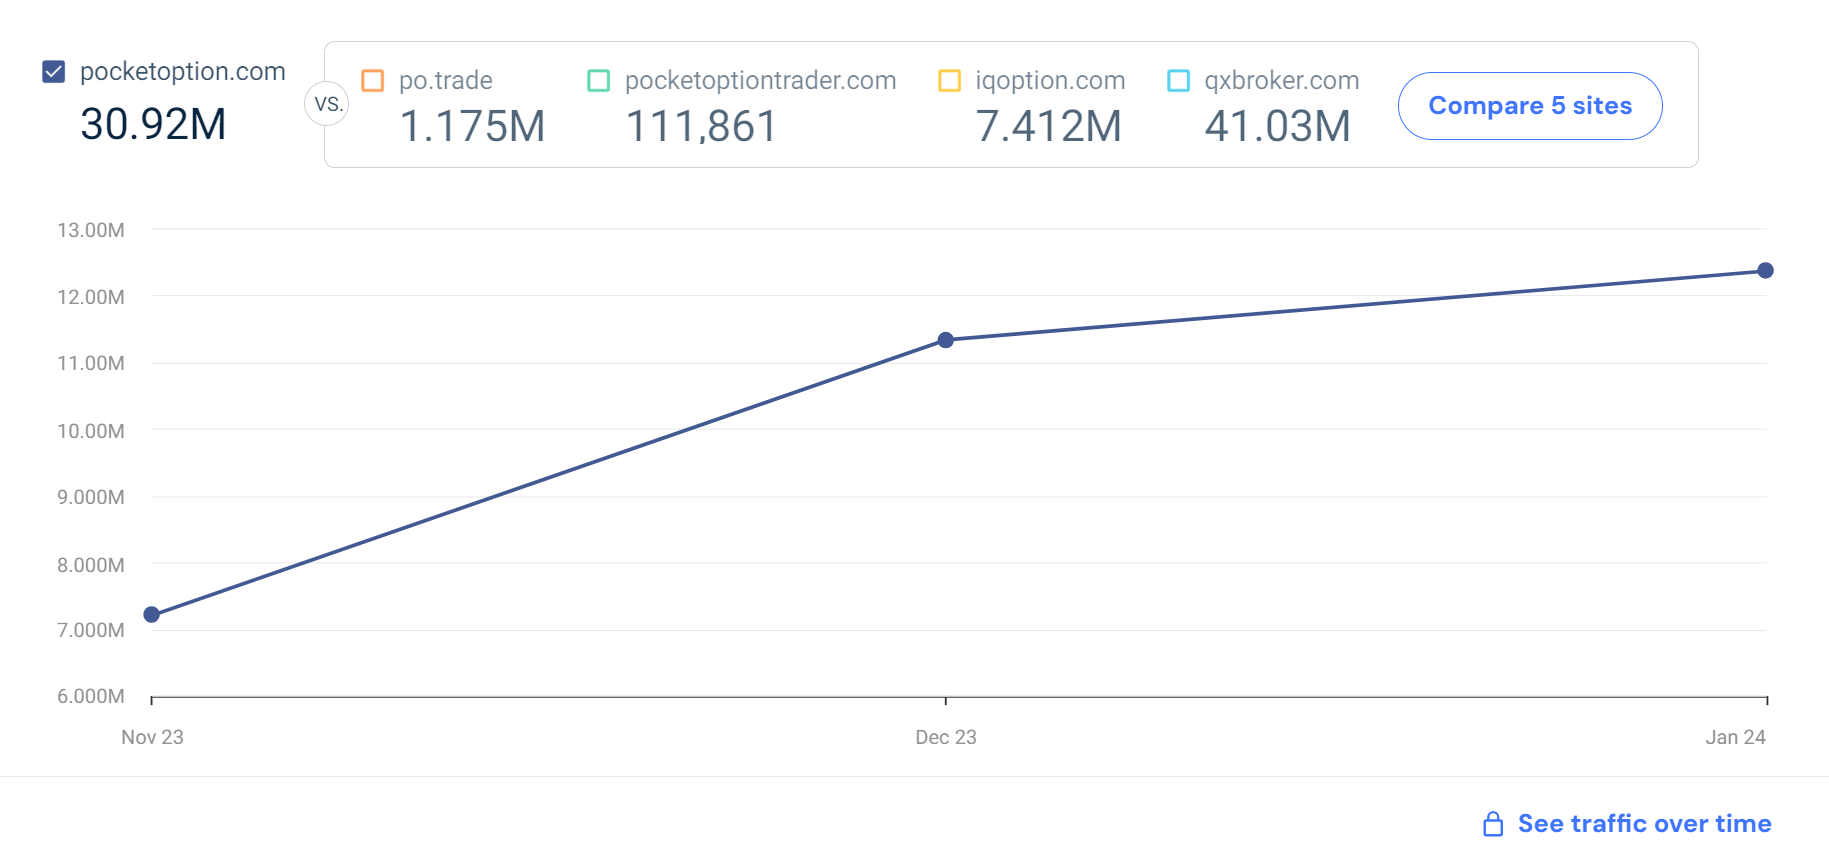This screenshot has height=865, width=1829.
Task: Click the 13.00M y-axis label
Action: (x=91, y=230)
